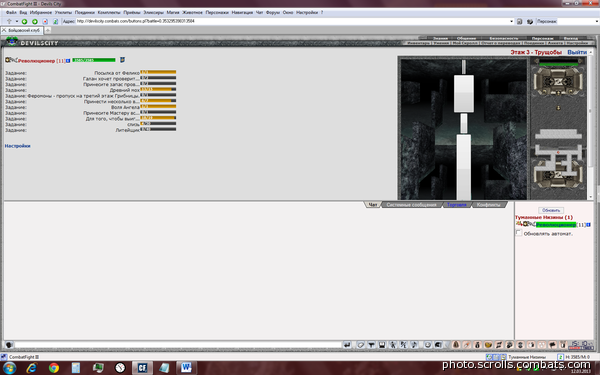This screenshot has width=600, height=375.
Task: Click the green forward navigation arrow
Action: [x=35, y=21]
